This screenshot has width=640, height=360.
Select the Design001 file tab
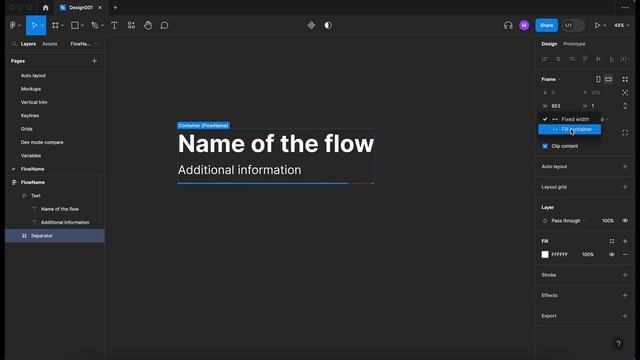80,8
